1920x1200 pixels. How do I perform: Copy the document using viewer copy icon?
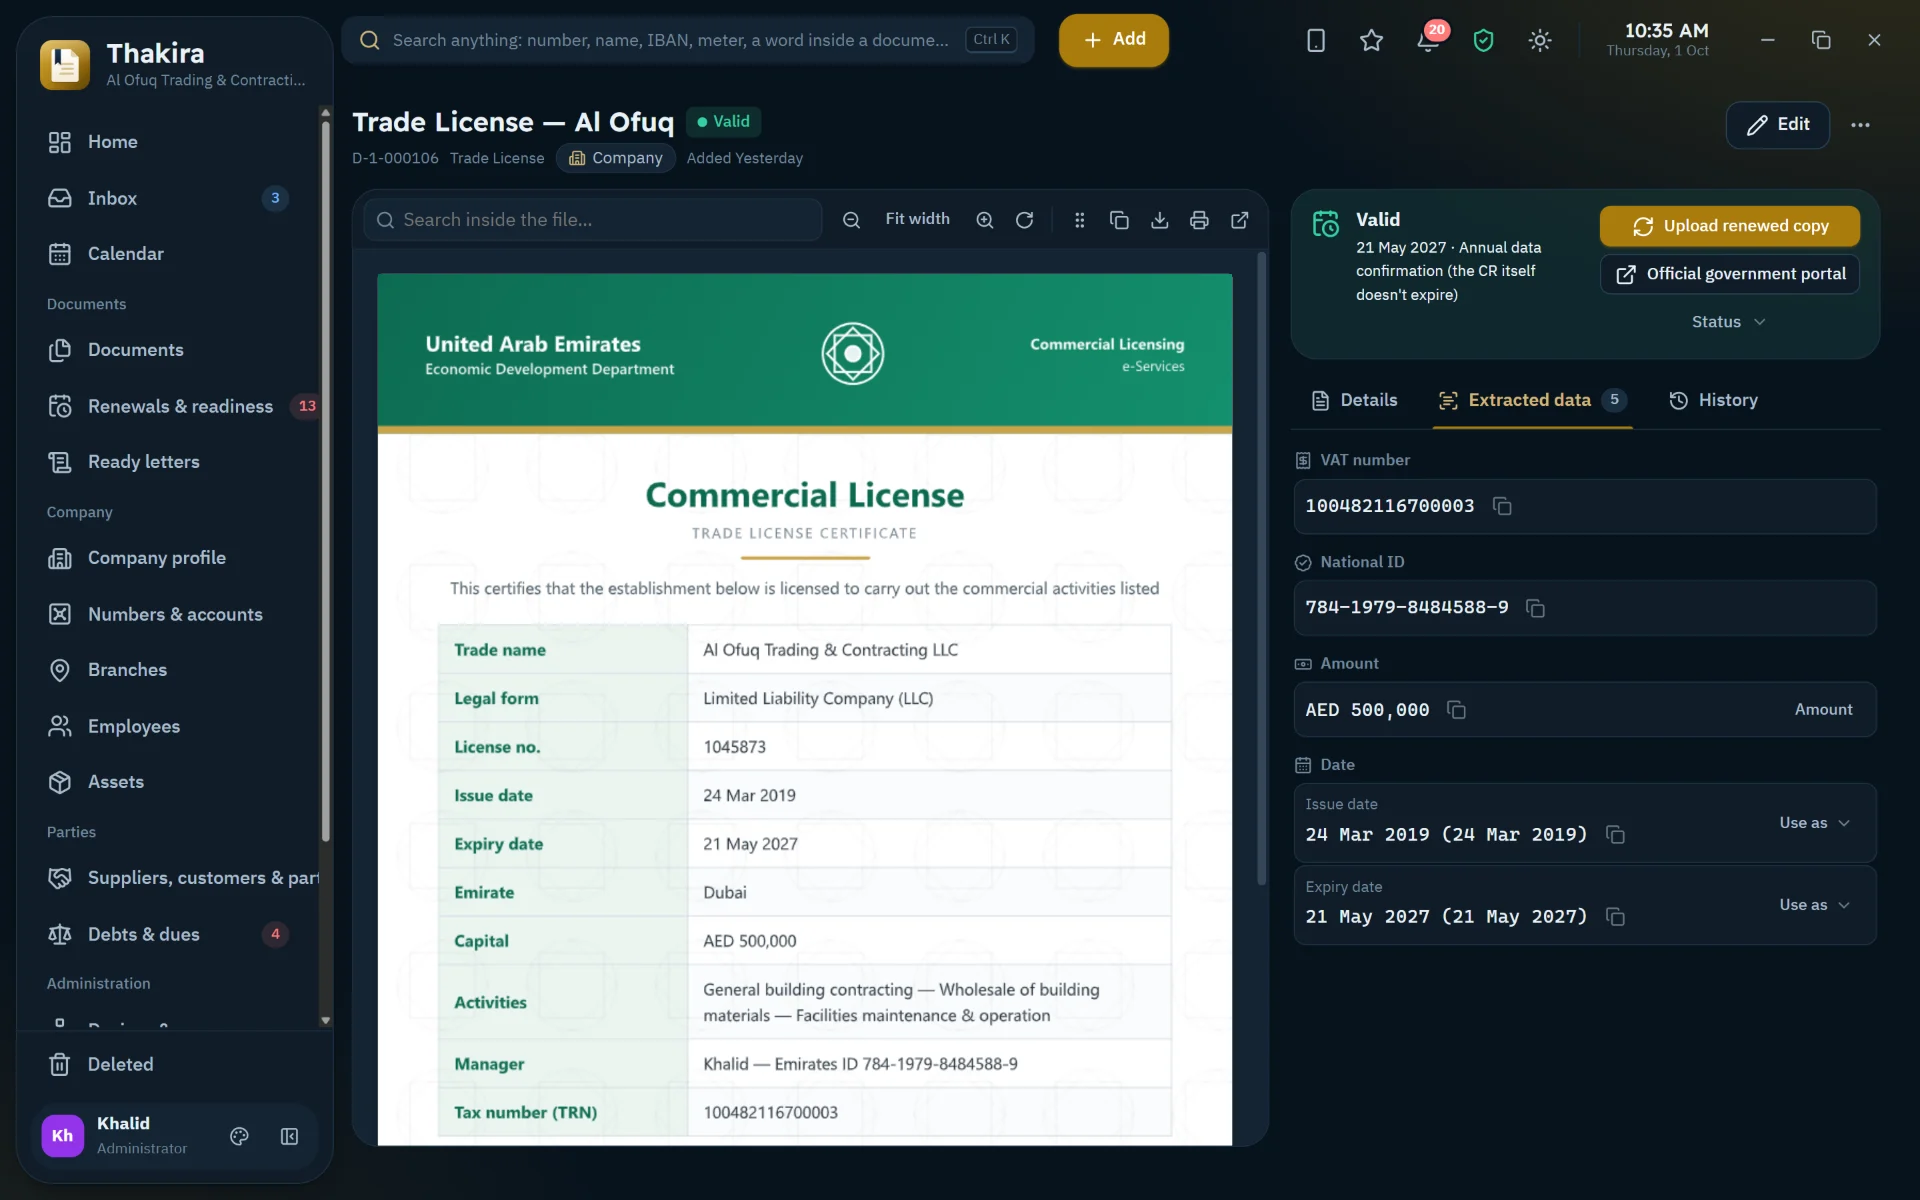coord(1119,220)
